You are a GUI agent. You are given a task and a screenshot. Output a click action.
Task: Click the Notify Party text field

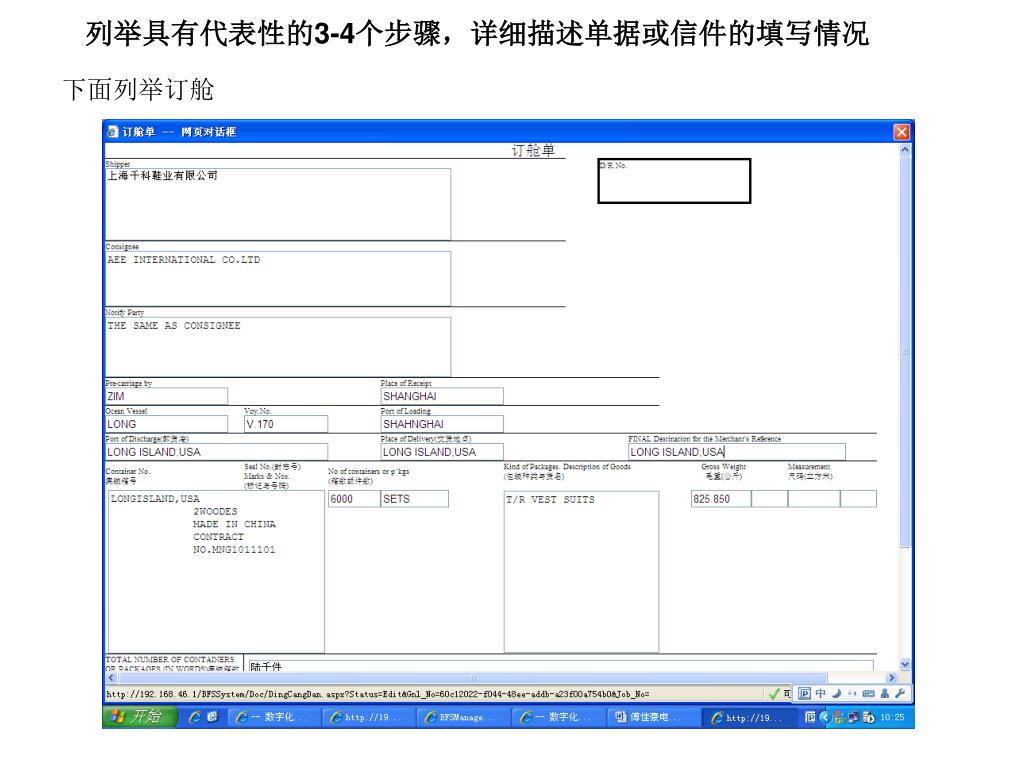click(278, 346)
